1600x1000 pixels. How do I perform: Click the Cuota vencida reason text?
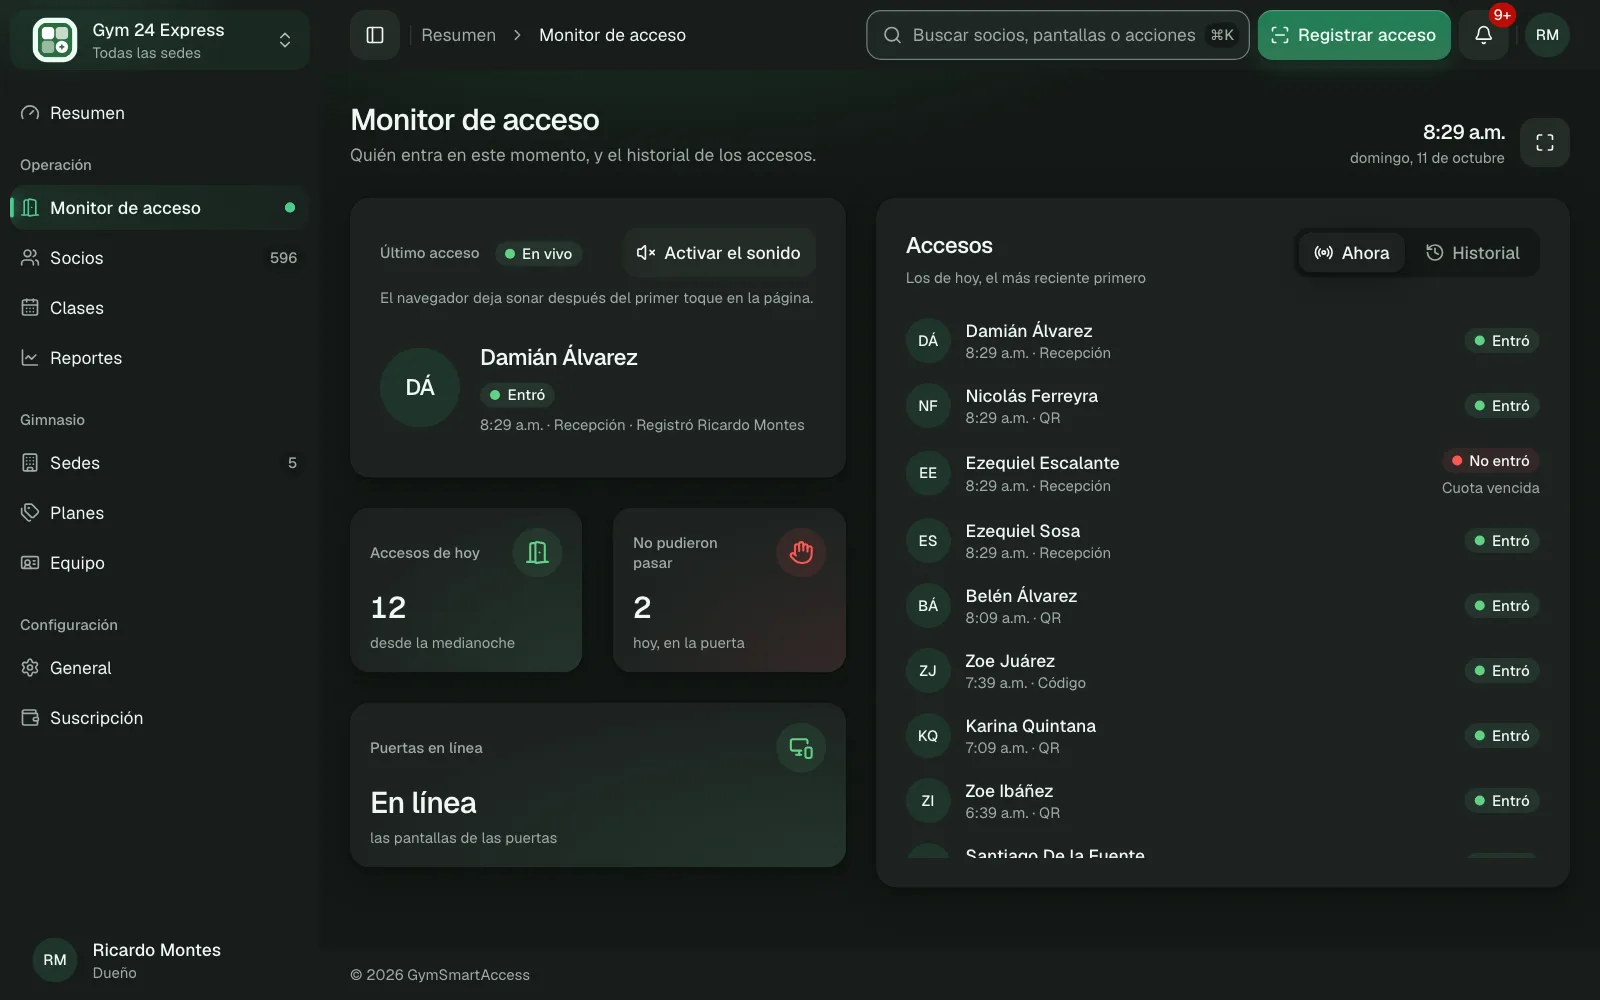click(1490, 488)
